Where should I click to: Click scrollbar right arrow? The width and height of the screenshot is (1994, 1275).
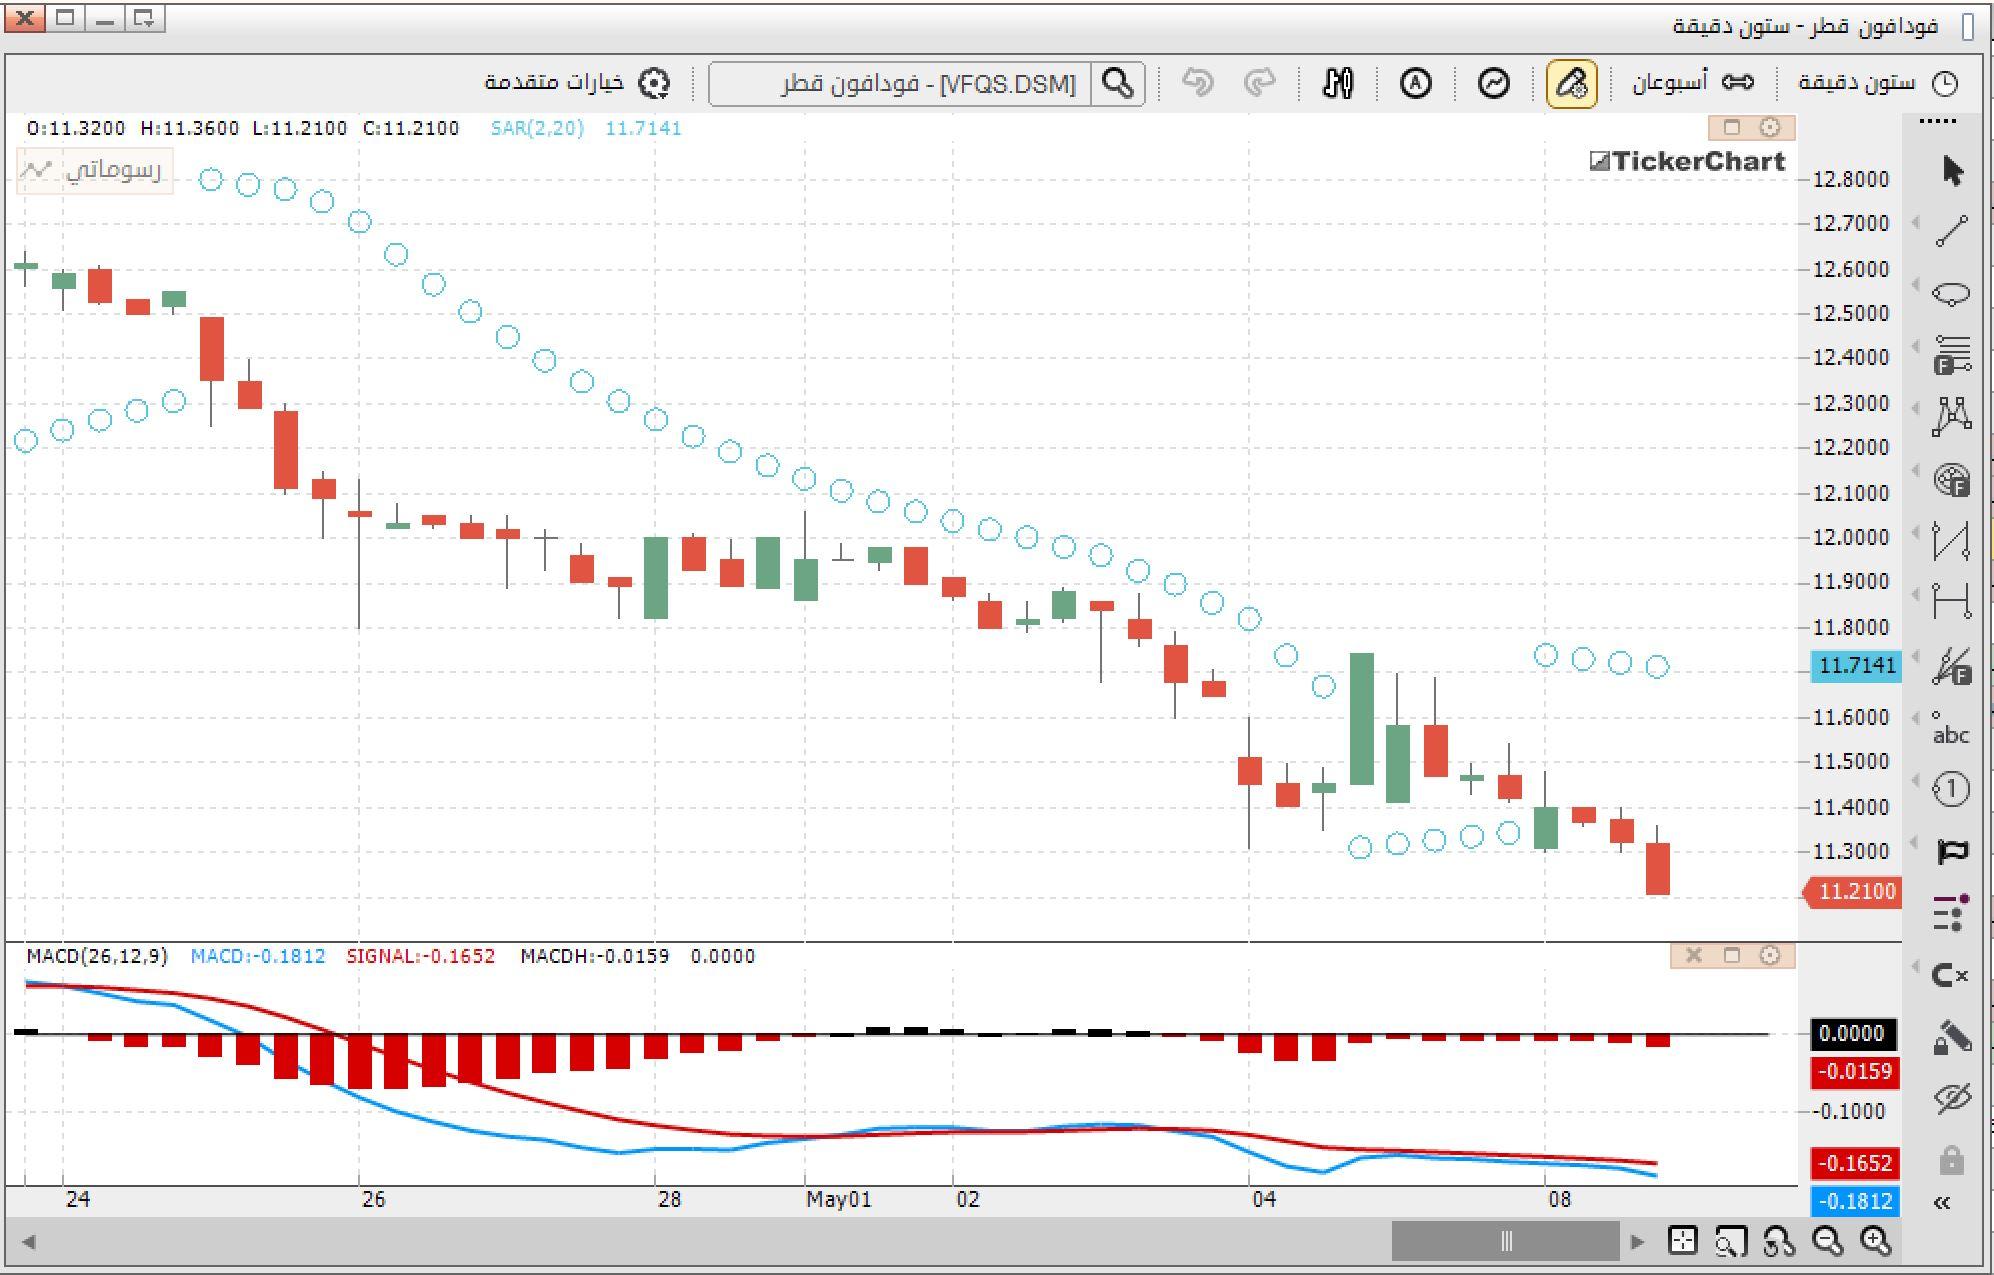1637,1242
